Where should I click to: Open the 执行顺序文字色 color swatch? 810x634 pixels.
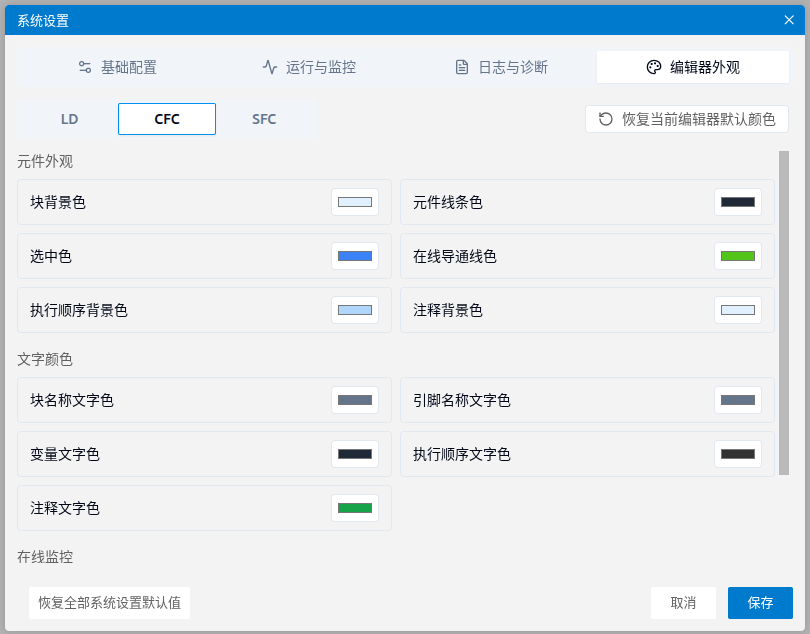(x=738, y=454)
